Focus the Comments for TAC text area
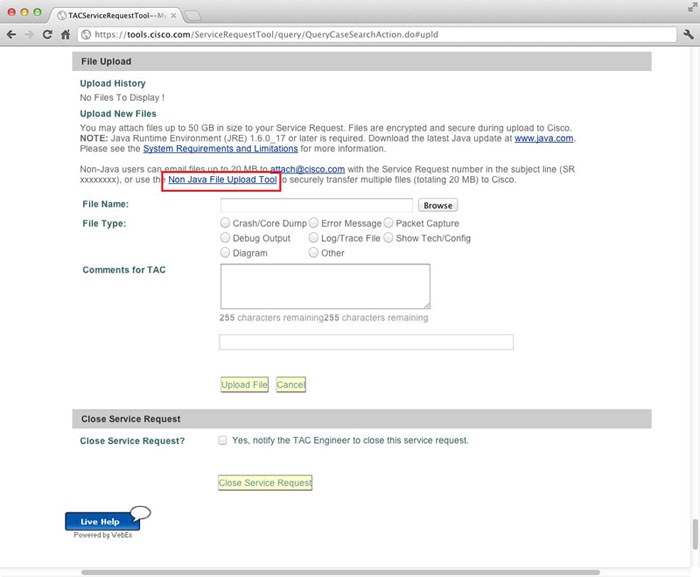 pos(325,286)
